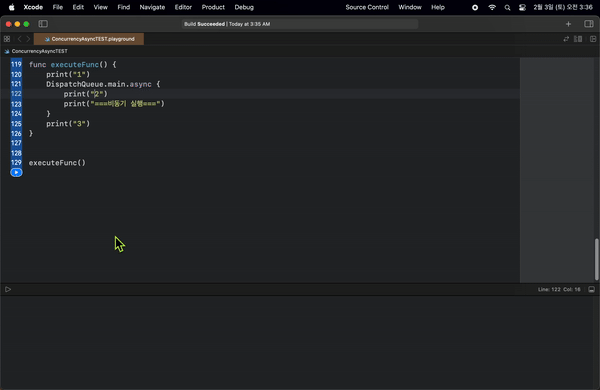
Task: Open the Xcode application menu
Action: point(33,7)
